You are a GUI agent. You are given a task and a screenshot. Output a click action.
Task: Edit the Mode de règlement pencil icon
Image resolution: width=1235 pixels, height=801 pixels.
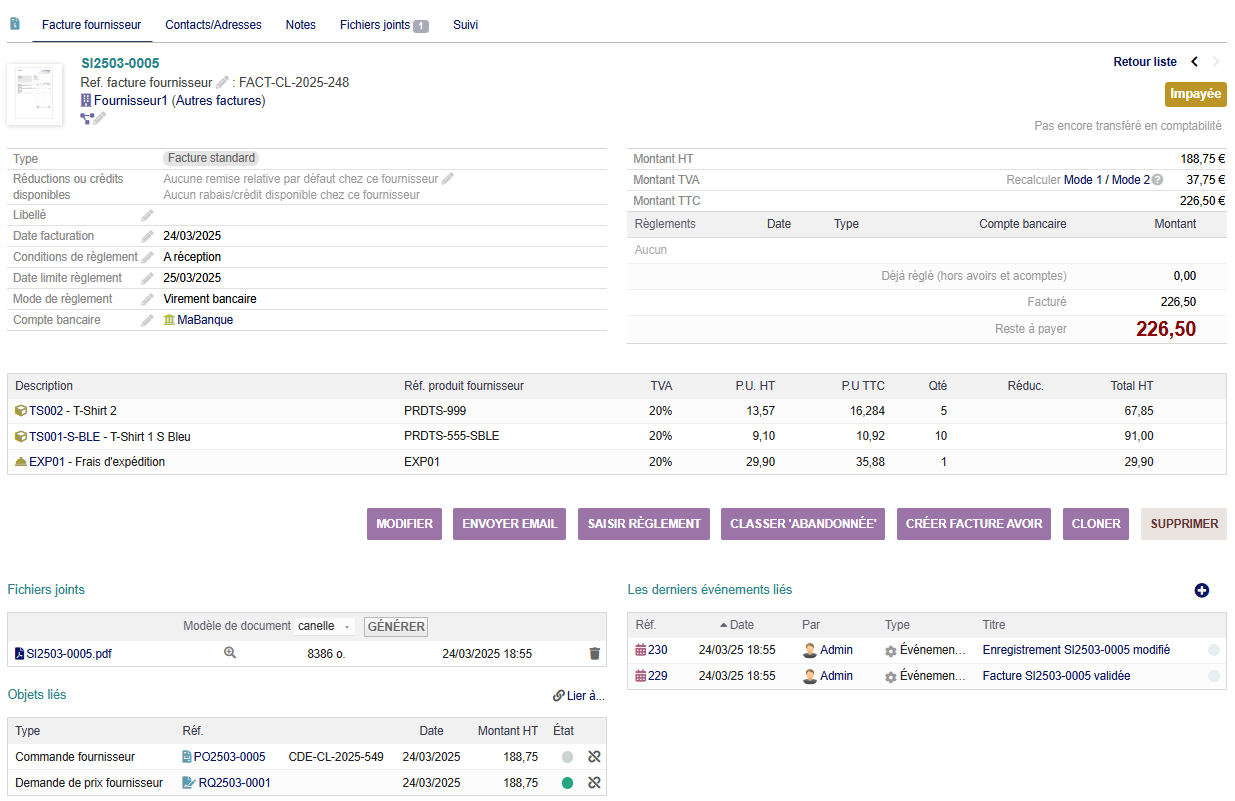tap(147, 299)
